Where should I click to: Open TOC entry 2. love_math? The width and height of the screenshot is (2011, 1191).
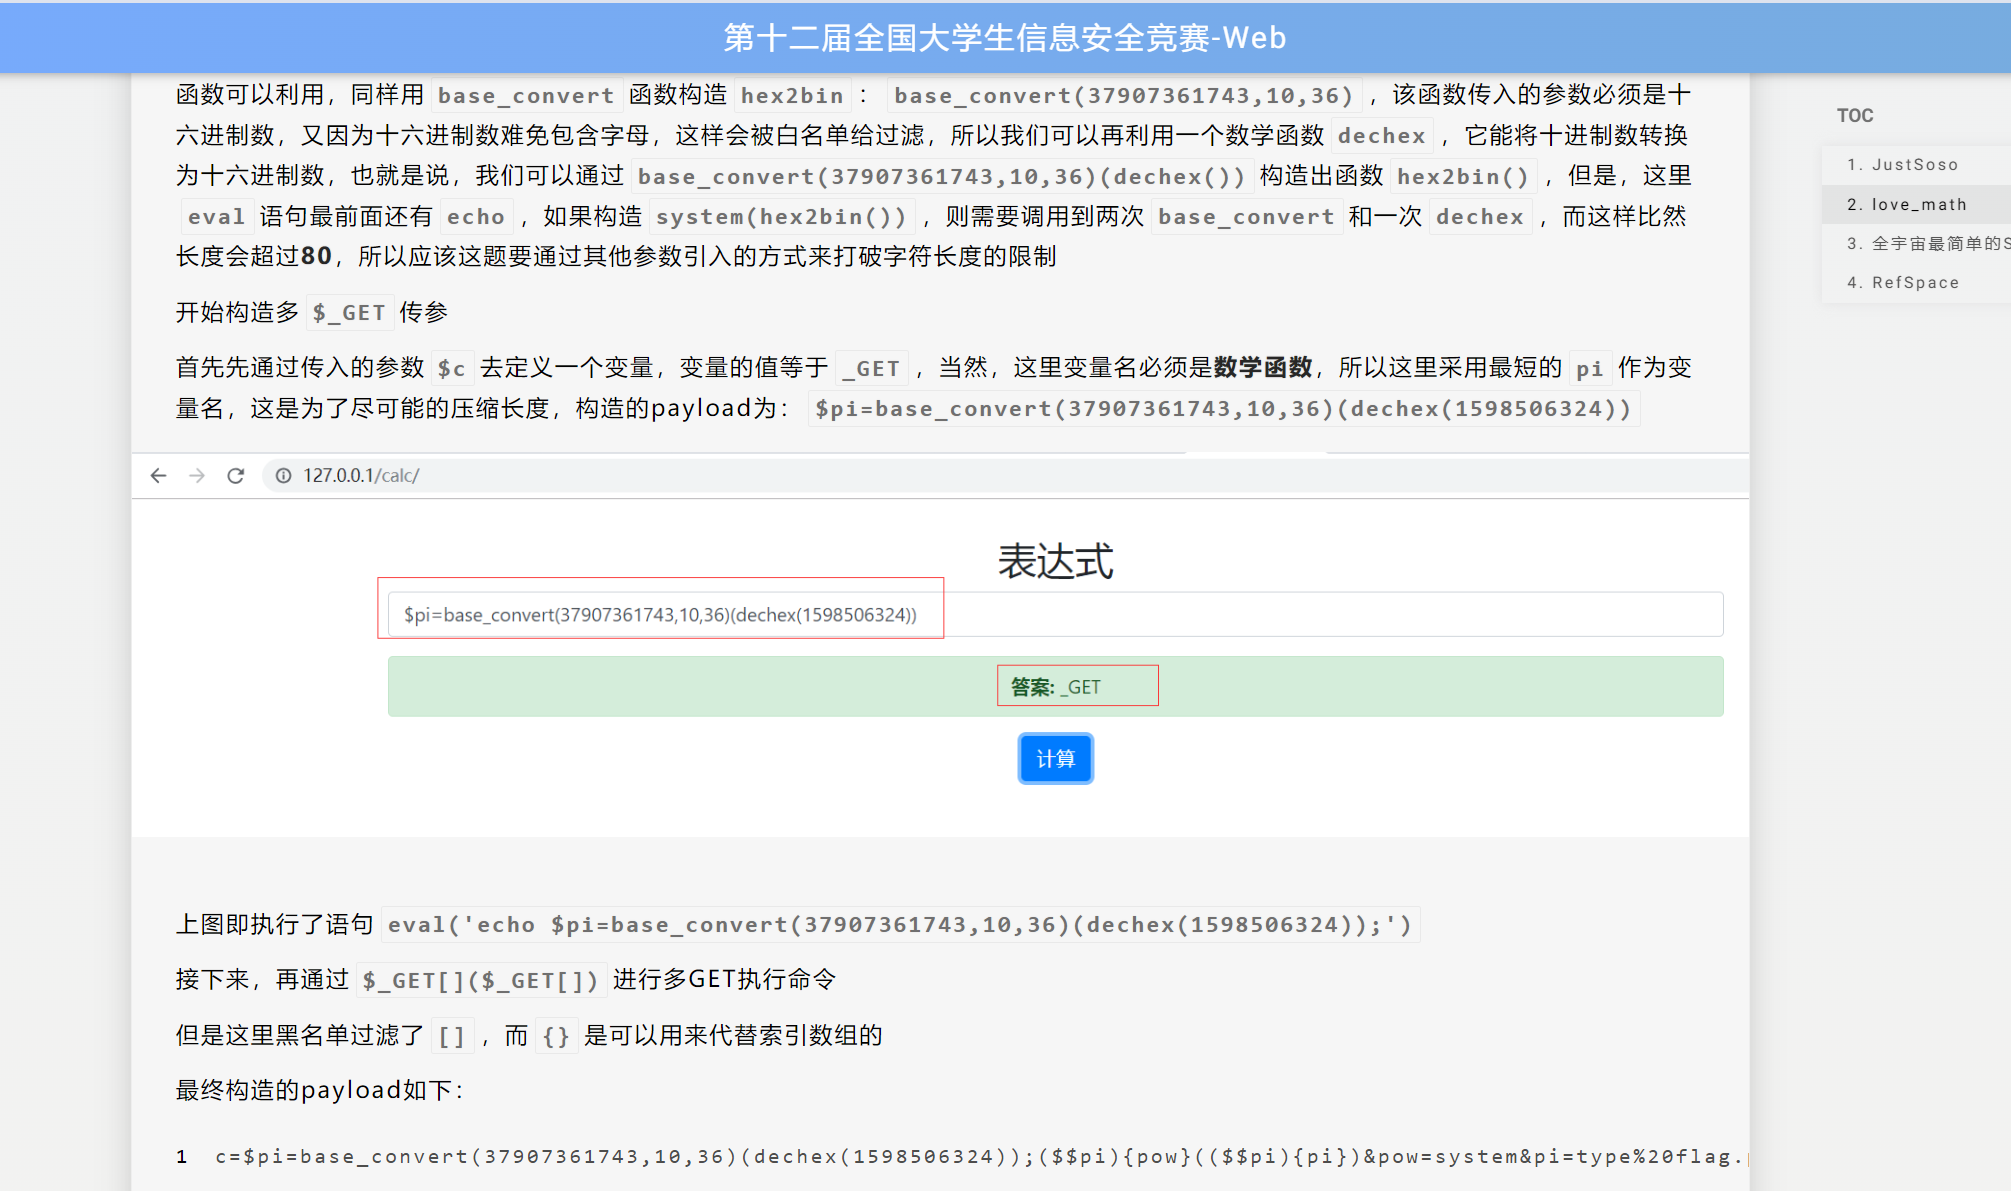click(x=1906, y=204)
